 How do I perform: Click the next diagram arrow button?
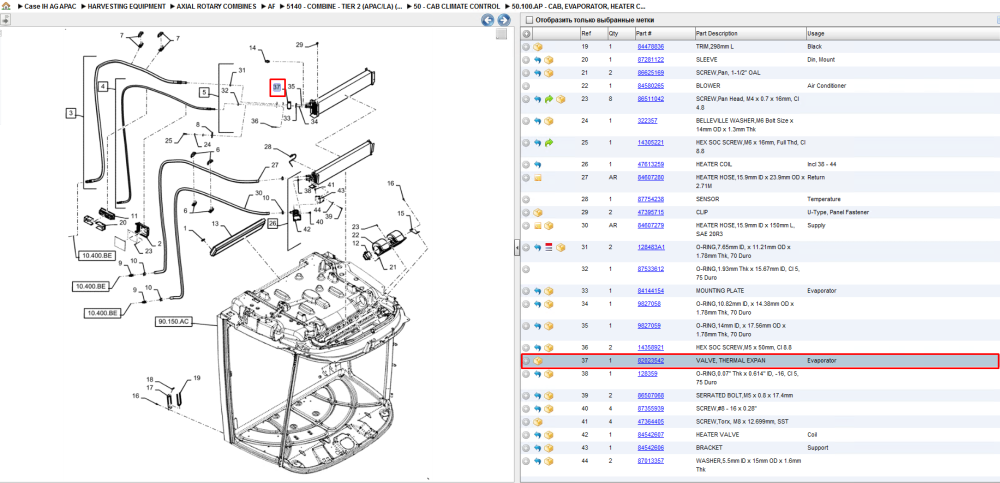503,20
